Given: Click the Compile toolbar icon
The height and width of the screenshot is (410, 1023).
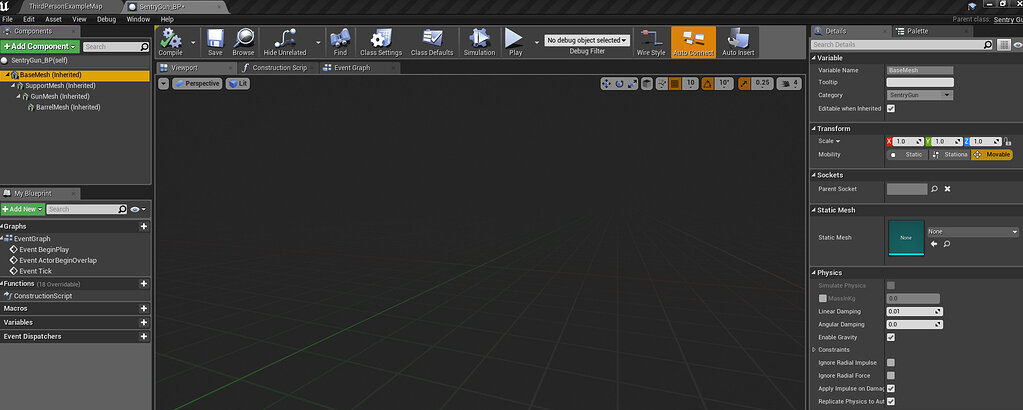Looking at the screenshot, I should (x=170, y=40).
